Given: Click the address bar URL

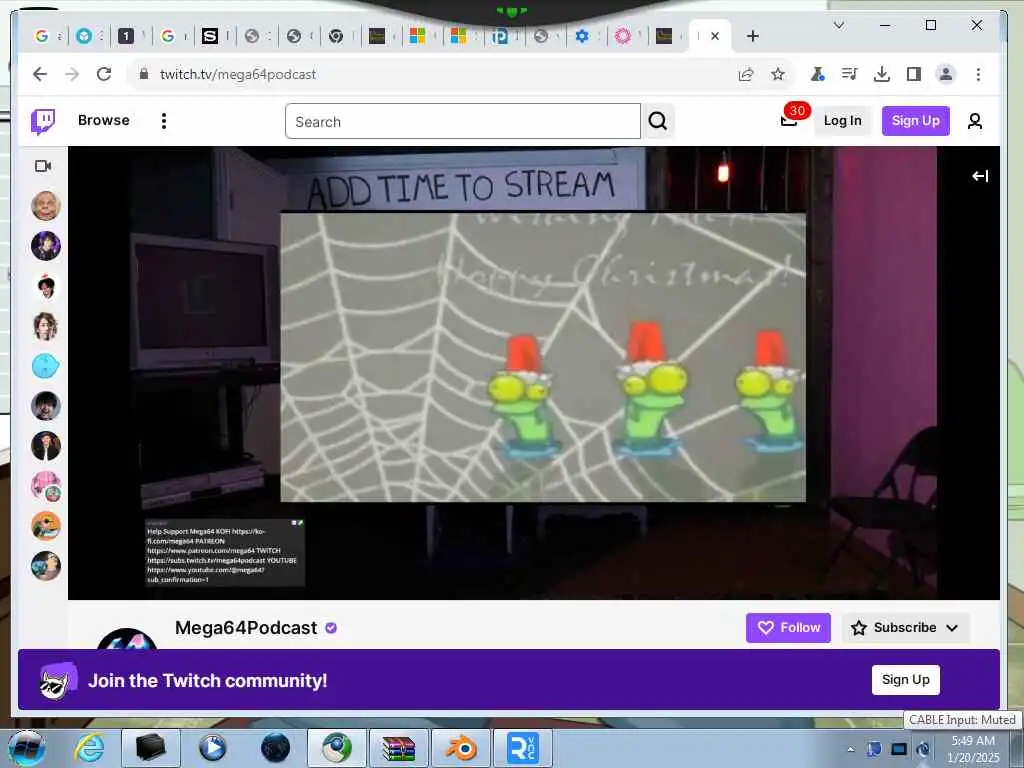Looking at the screenshot, I should click(x=238, y=74).
